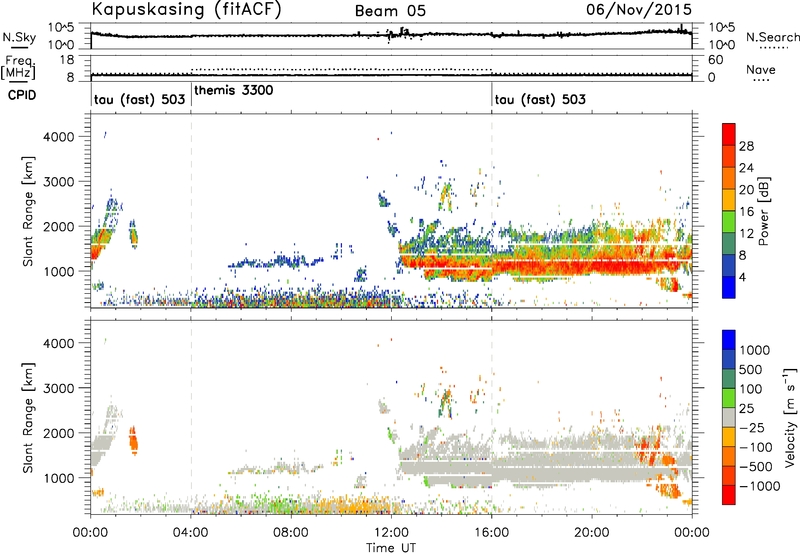The height and width of the screenshot is (554, 800).
Task: Click the blue top of the velocity colorbar
Action: [729, 340]
